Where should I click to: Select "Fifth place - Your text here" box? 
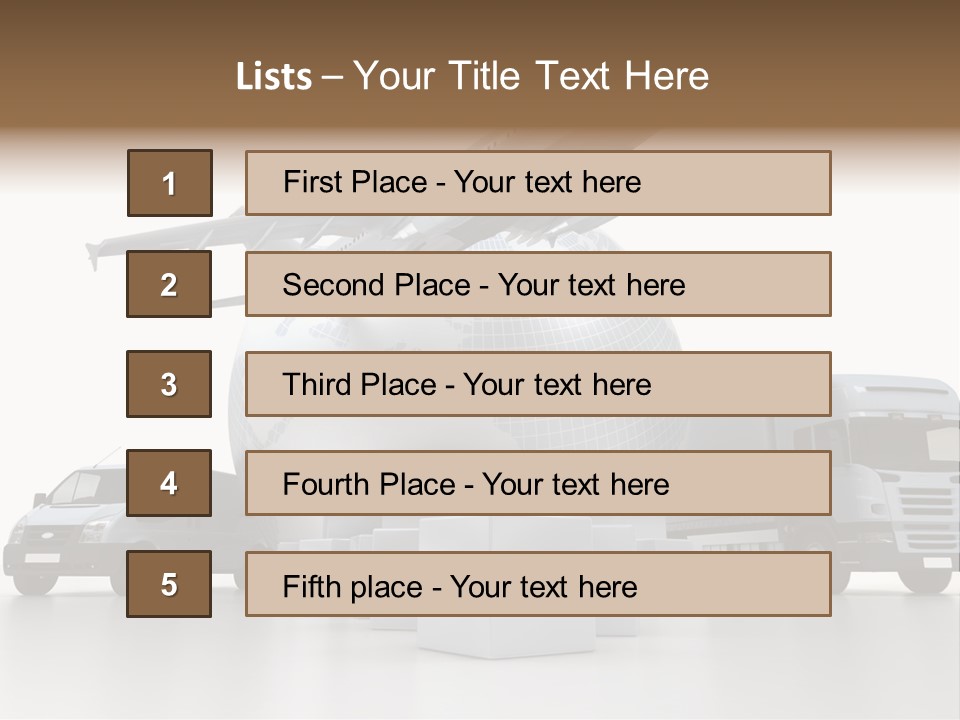(x=538, y=584)
